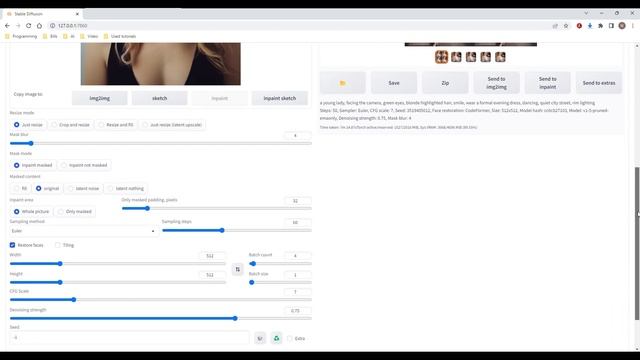Go back with browser back arrow
The height and width of the screenshot is (360, 640).
(x=7, y=25)
